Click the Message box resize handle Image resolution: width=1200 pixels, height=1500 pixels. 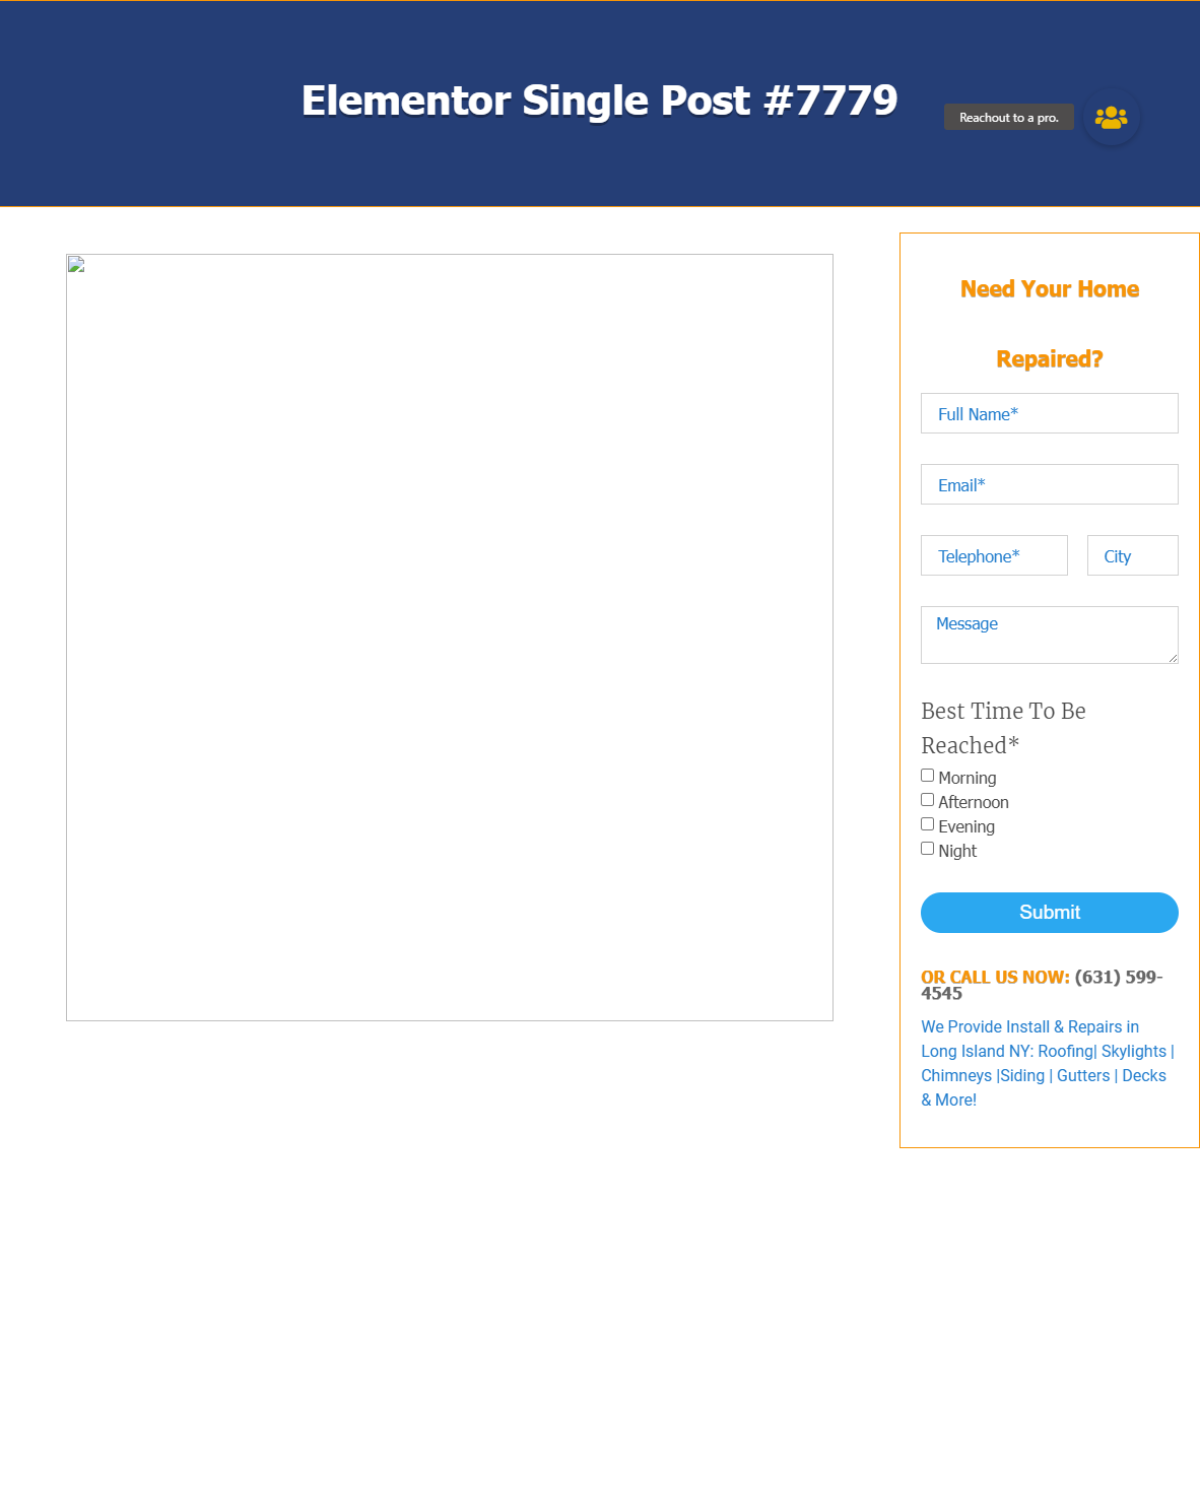pos(1172,657)
